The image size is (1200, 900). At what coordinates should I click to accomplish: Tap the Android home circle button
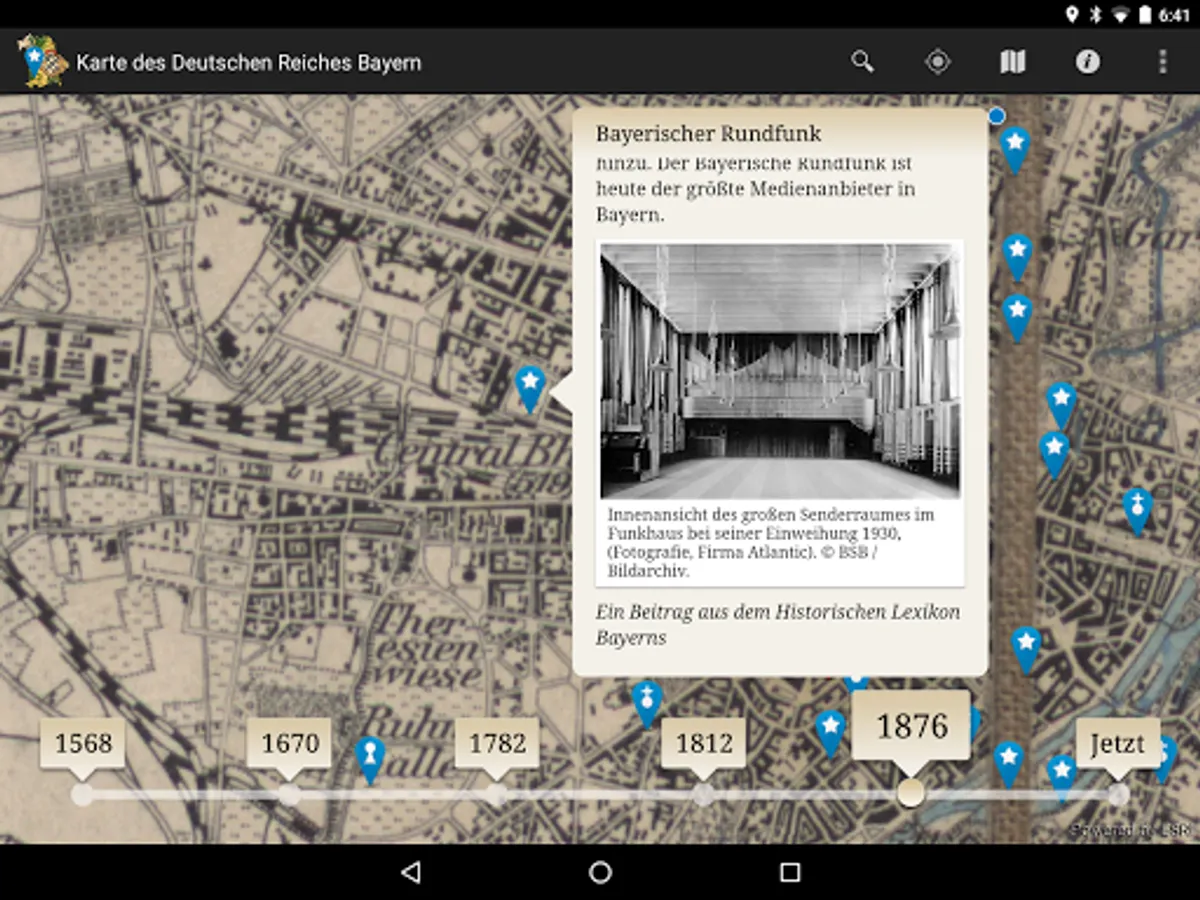pos(600,872)
